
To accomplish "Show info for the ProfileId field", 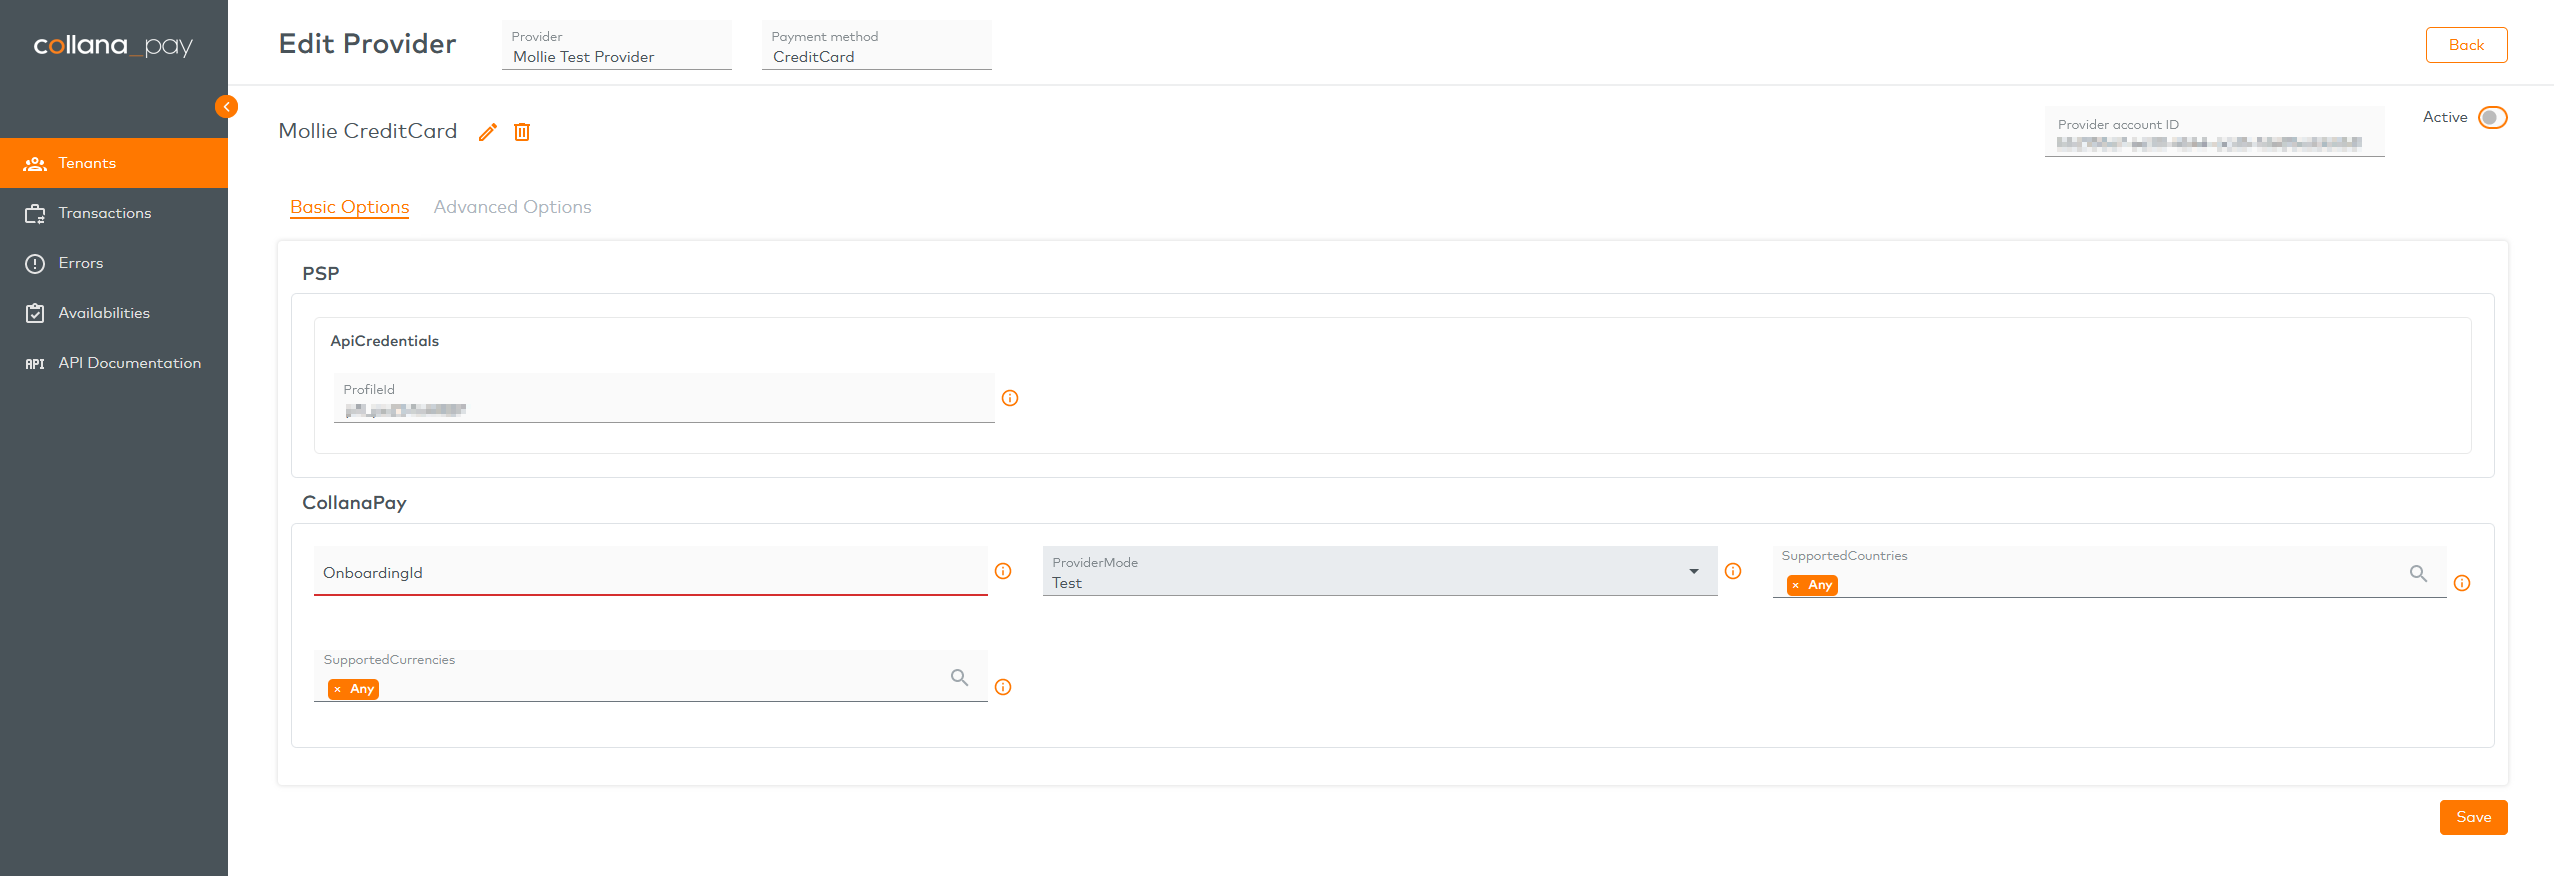I will coord(1010,398).
